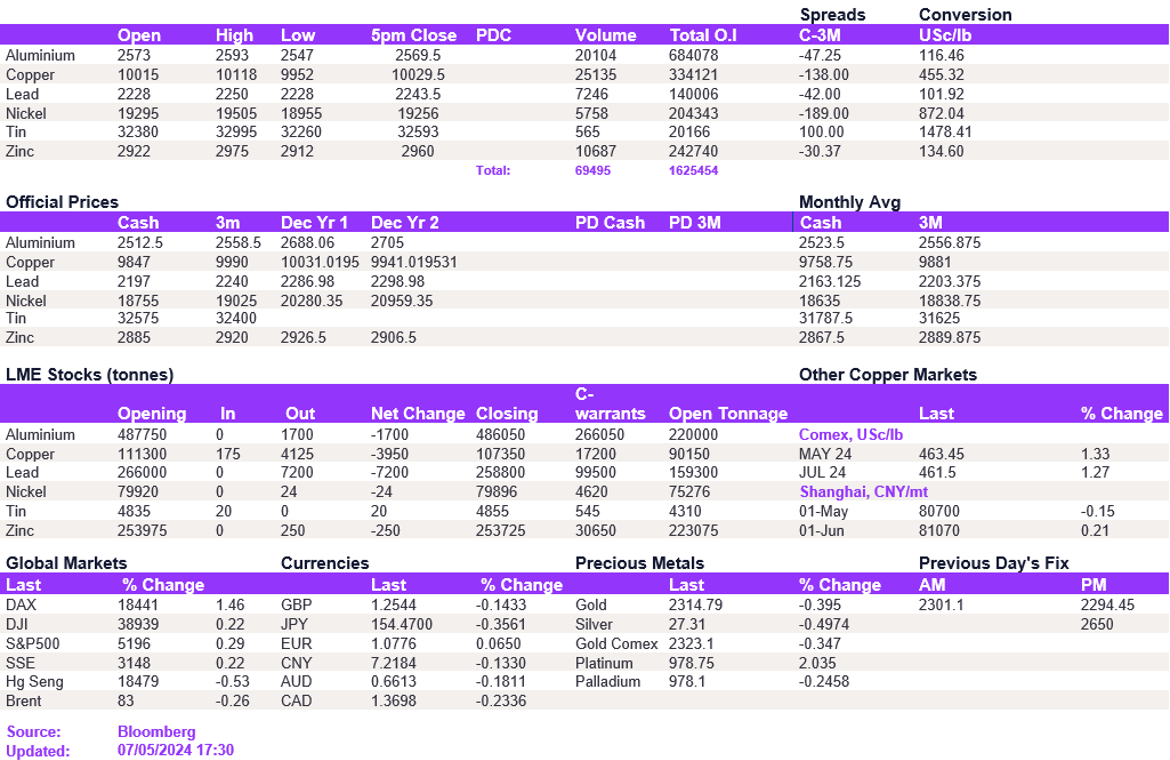Select the Conversion column heading
1170x760 pixels.
pyautogui.click(x=965, y=15)
